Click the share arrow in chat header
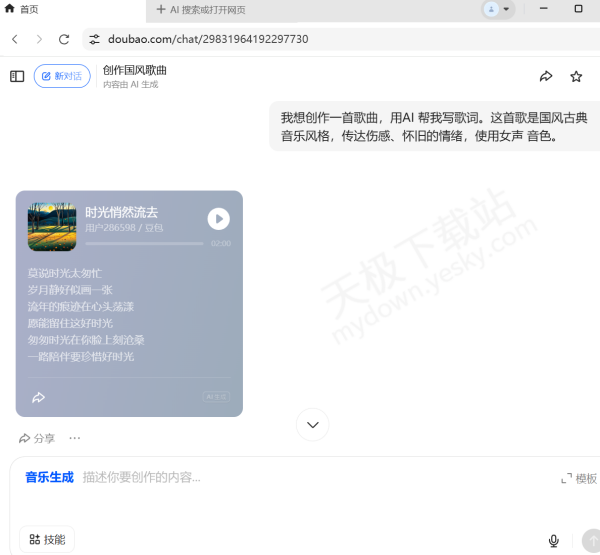This screenshot has width=600, height=555. (x=546, y=76)
